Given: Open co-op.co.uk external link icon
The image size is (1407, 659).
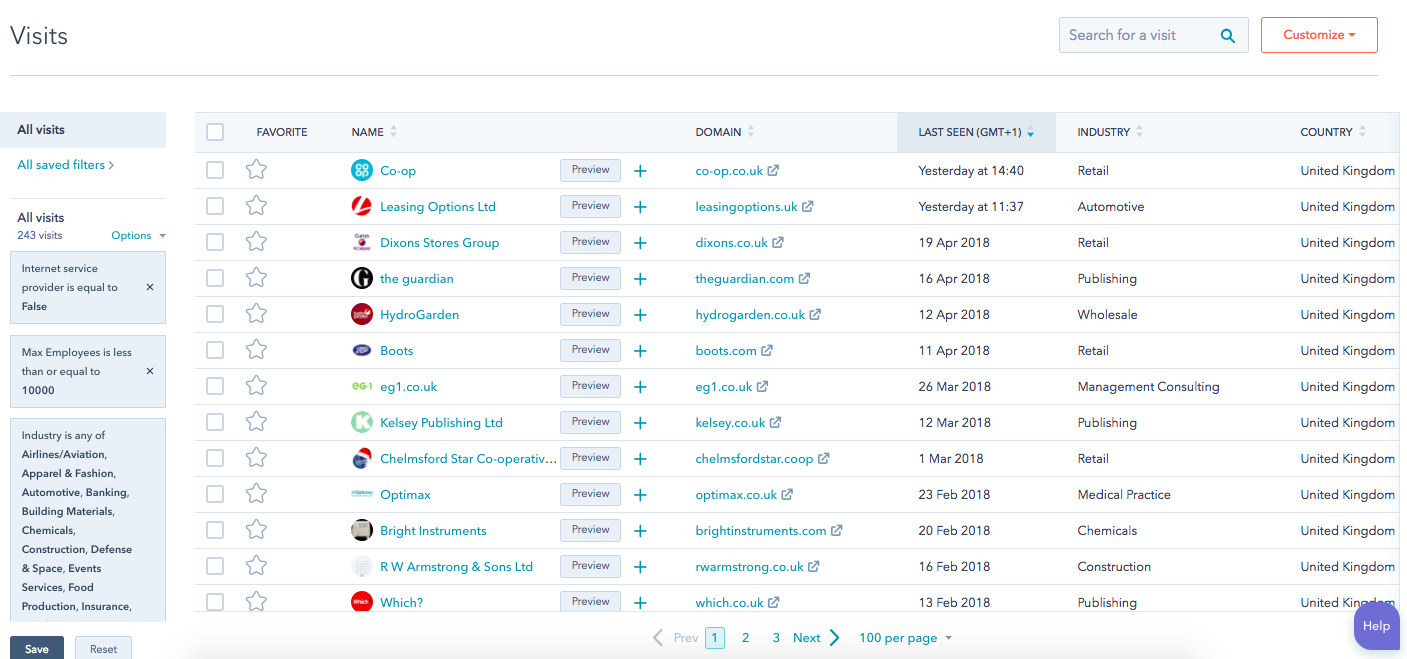Looking at the screenshot, I should click(x=773, y=171).
